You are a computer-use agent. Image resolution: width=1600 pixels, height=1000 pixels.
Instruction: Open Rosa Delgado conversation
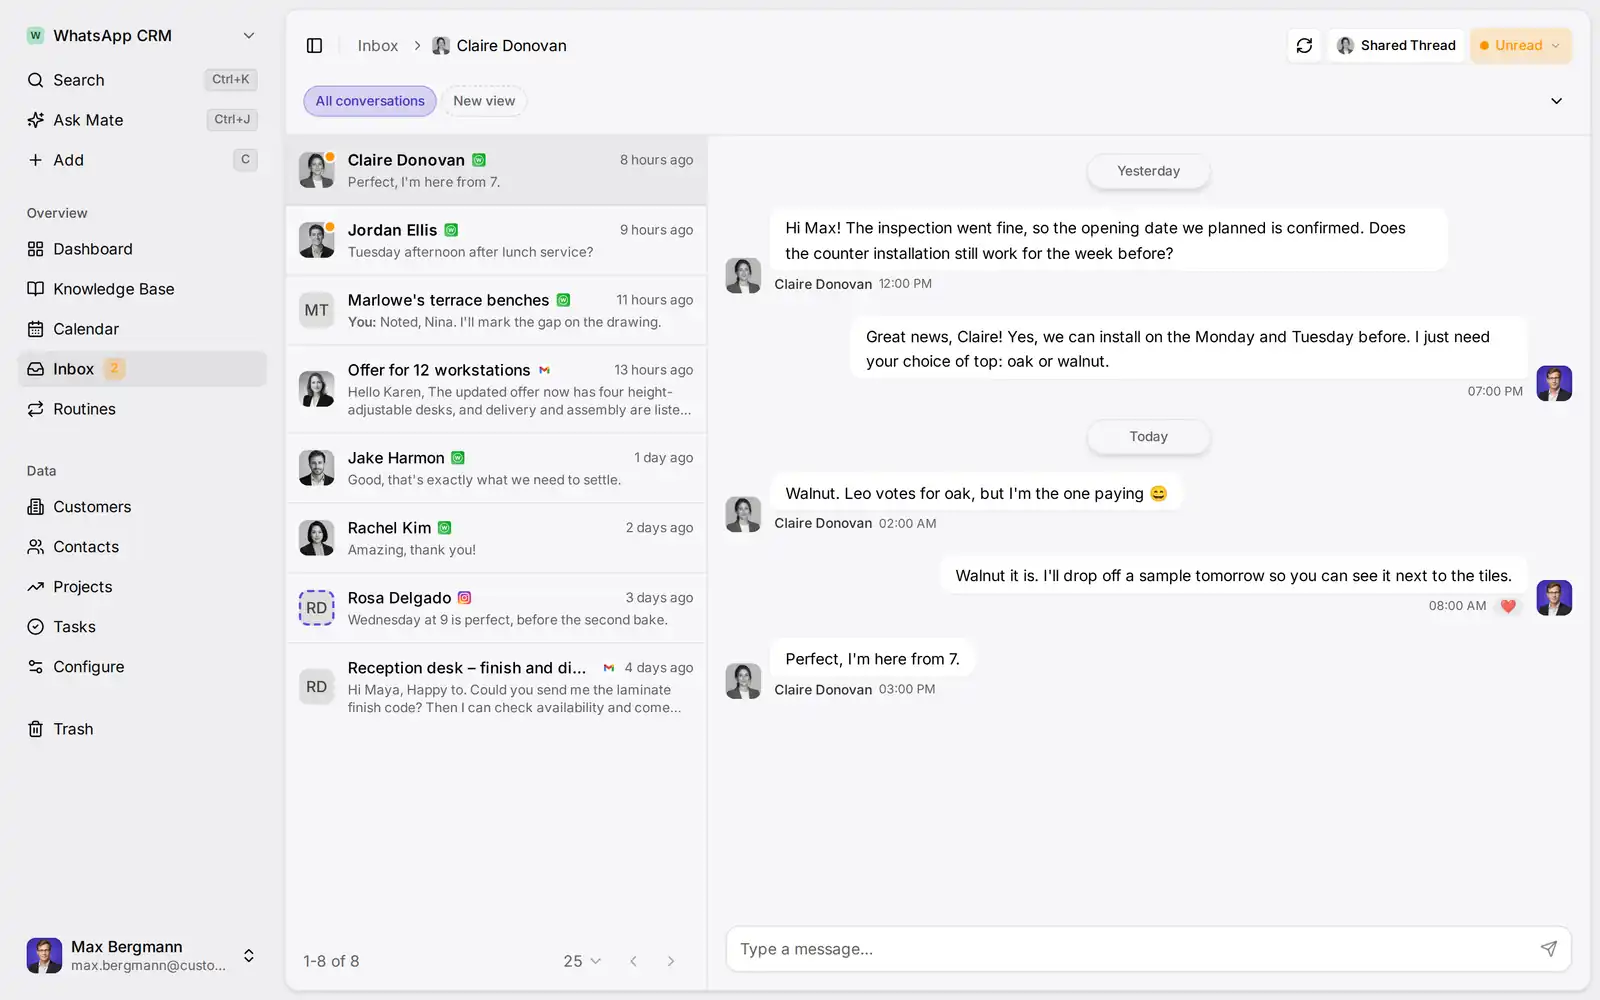point(496,608)
